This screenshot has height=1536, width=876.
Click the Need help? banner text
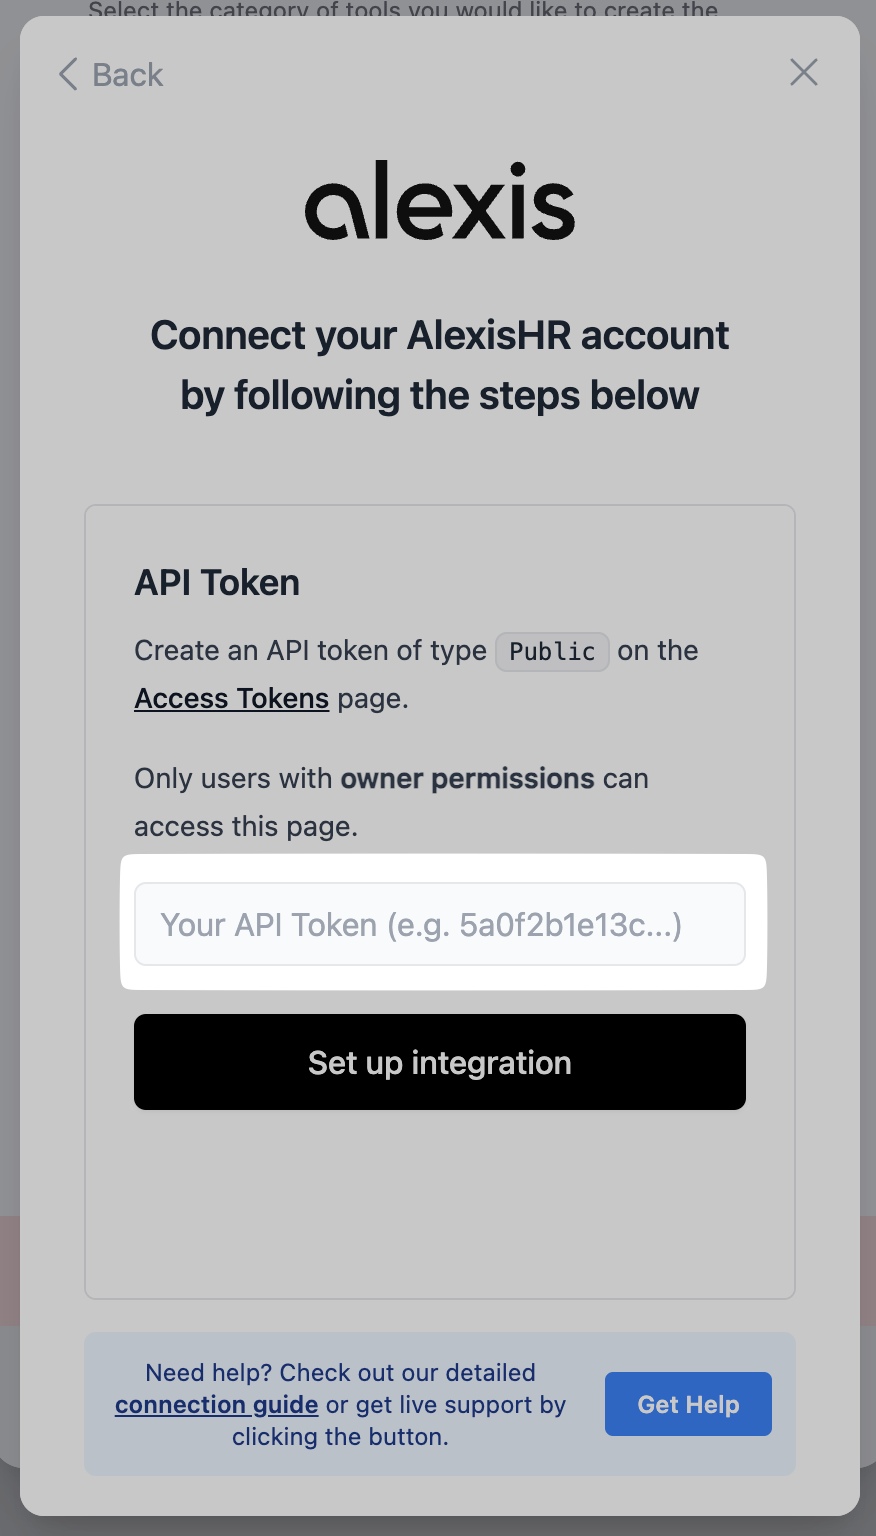coord(340,1373)
